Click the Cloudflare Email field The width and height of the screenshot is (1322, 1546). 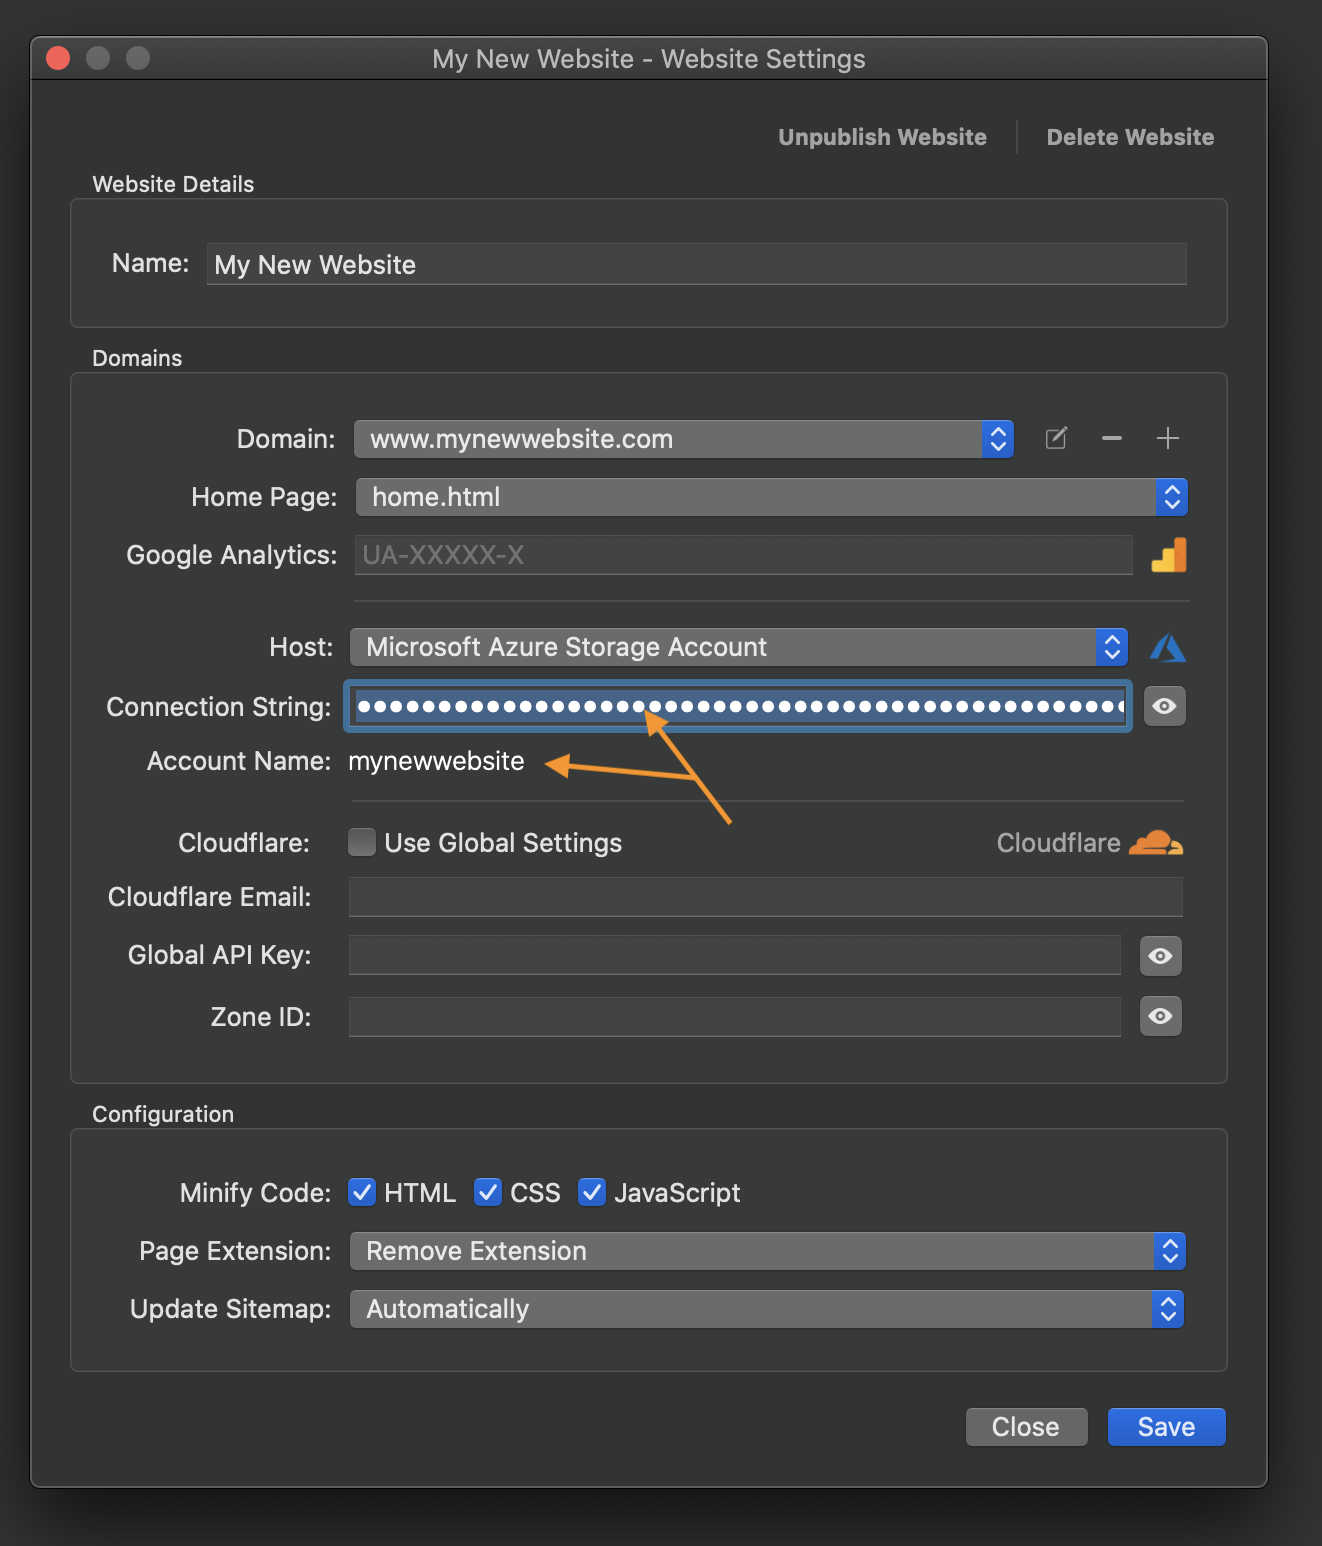click(765, 897)
